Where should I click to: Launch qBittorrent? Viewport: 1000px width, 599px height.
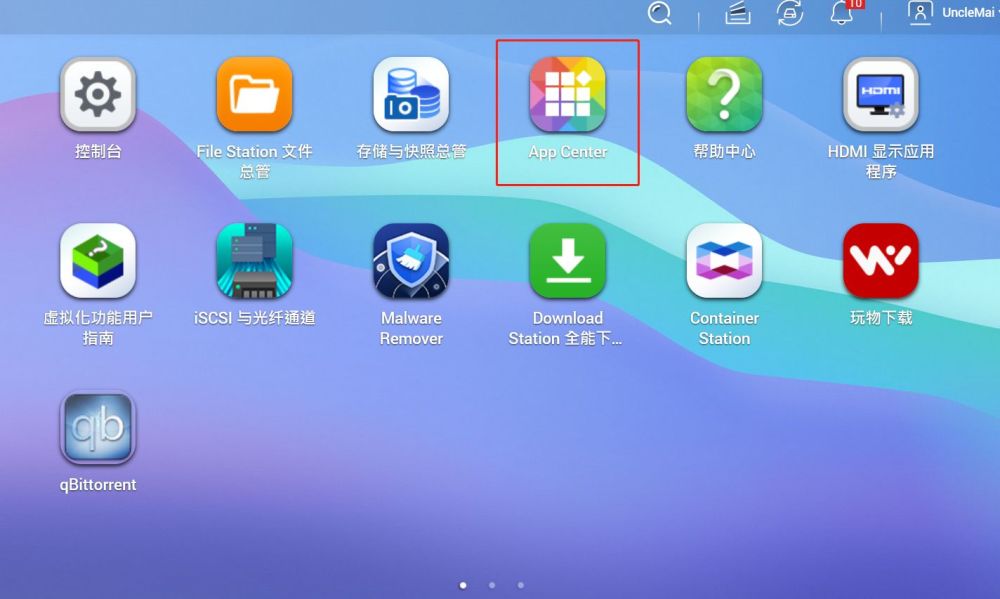pos(98,427)
